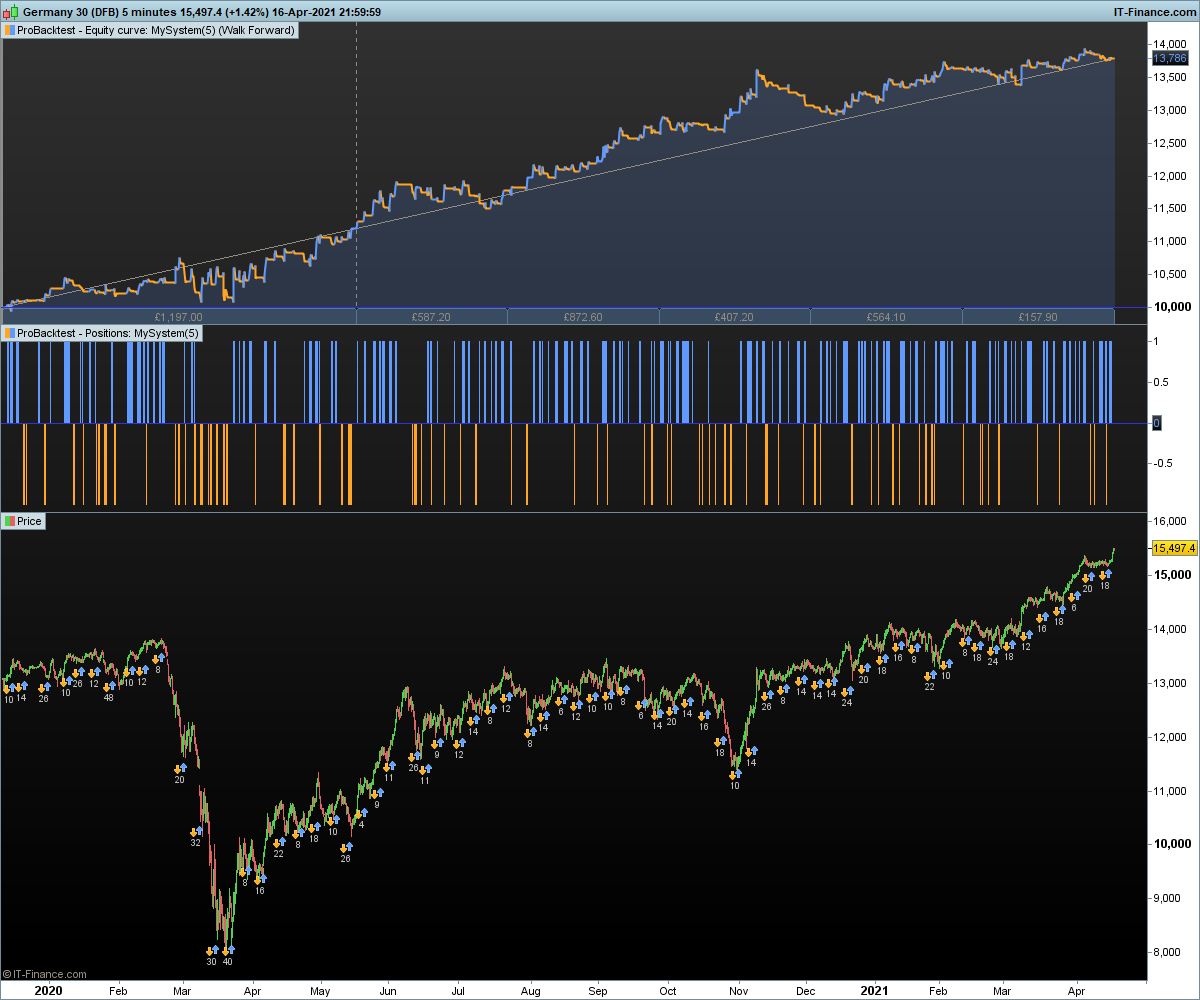The width and height of the screenshot is (1200, 1000).
Task: Select the walk-forward segment £564.10
Action: click(885, 316)
